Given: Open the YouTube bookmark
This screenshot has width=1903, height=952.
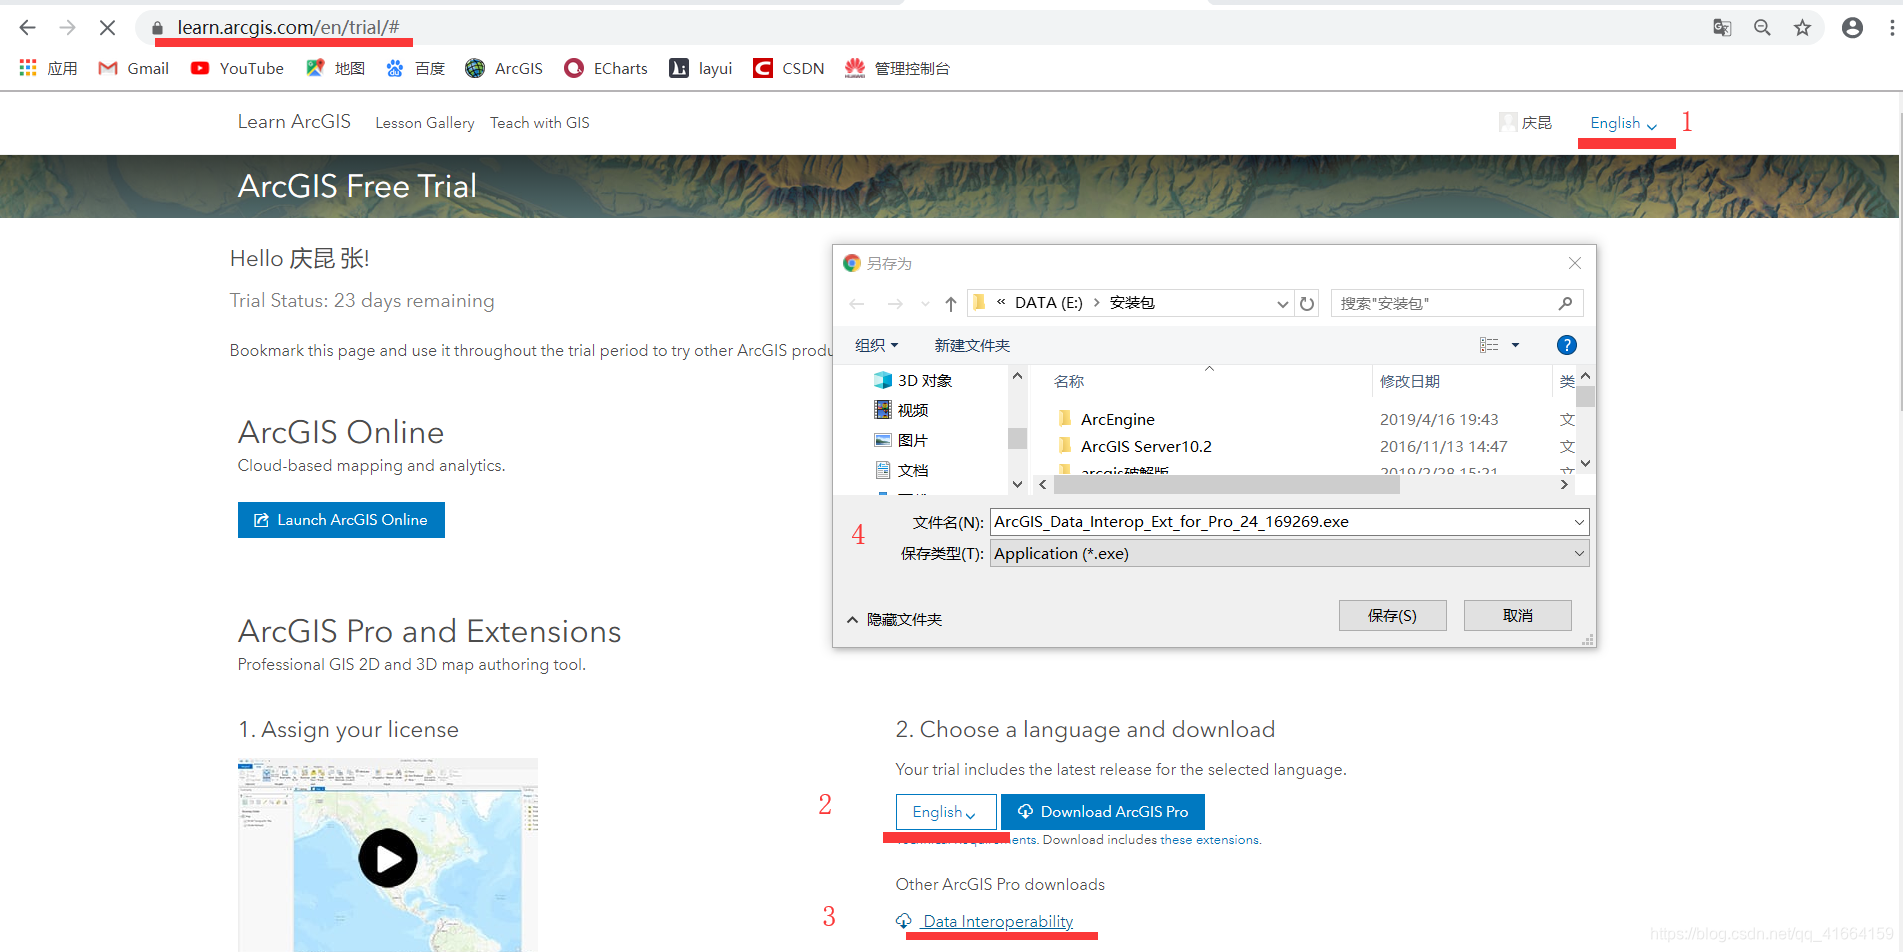Looking at the screenshot, I should (x=237, y=68).
